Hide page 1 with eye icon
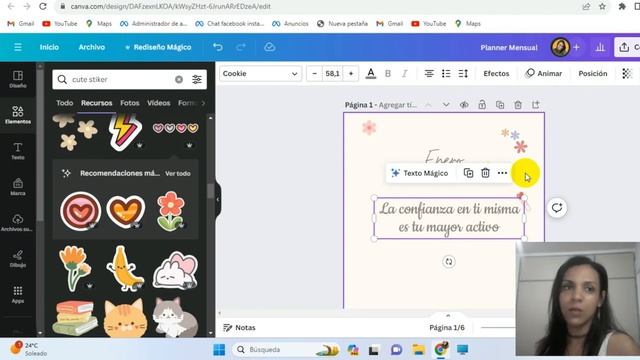The image size is (640, 360). click(x=464, y=105)
